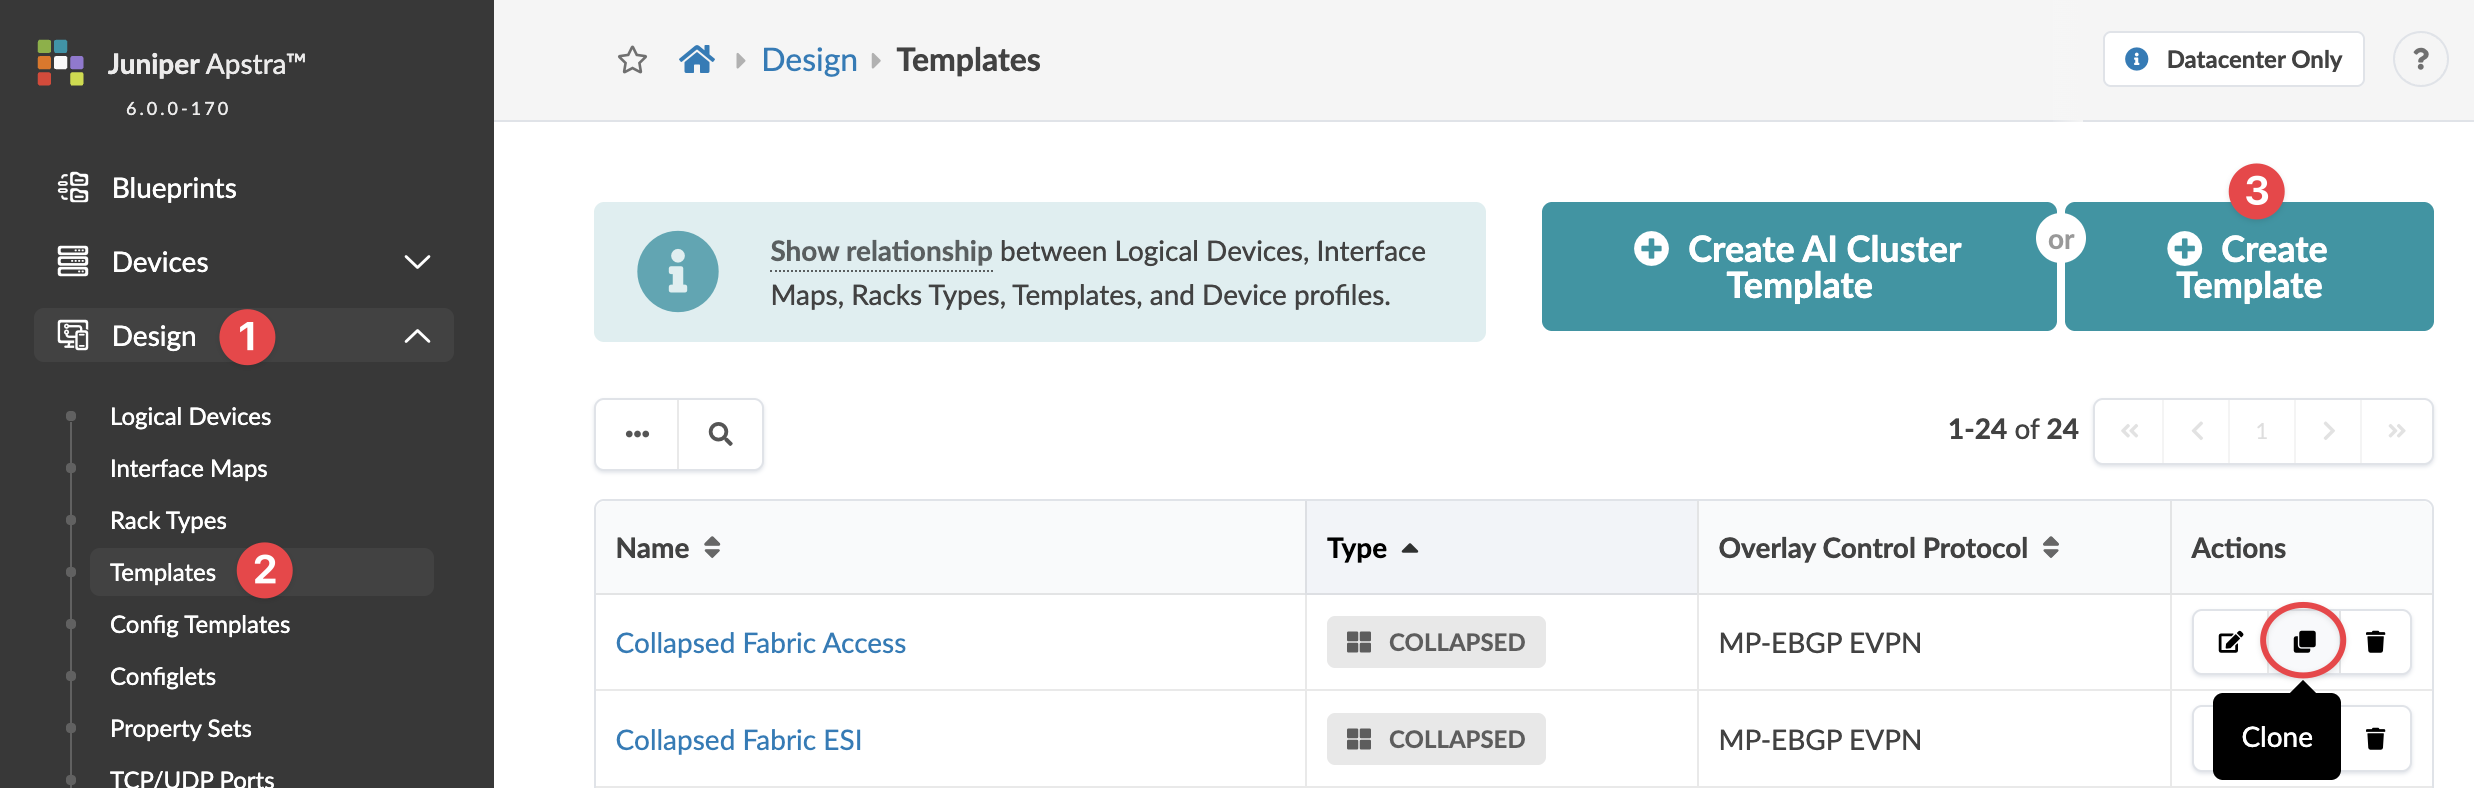Clone the Collapsed Fabric Access template
The width and height of the screenshot is (2474, 788).
coord(2304,642)
